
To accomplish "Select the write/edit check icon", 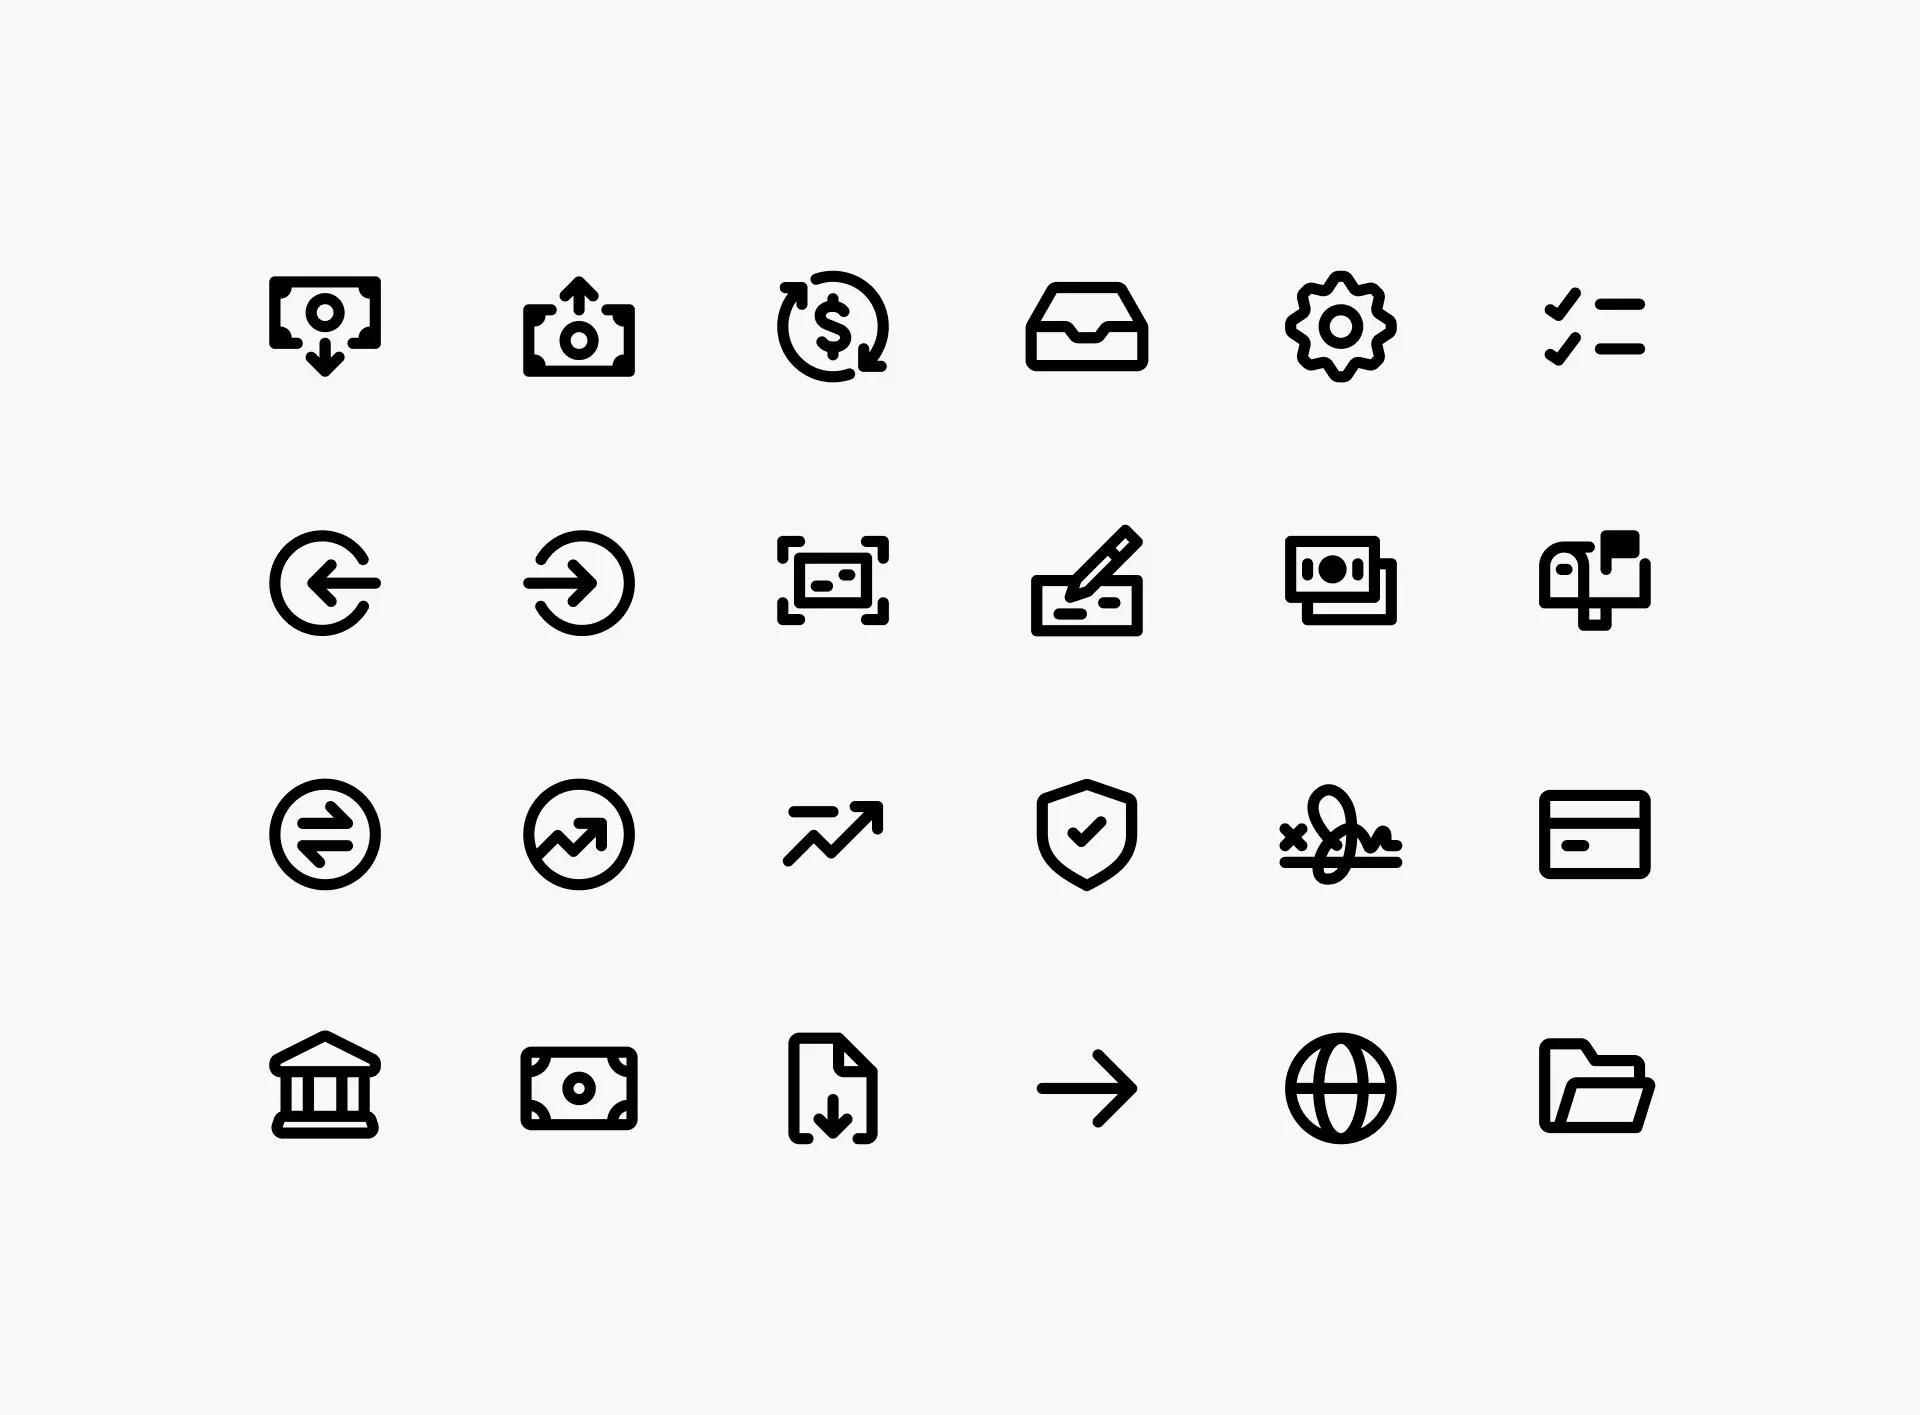I will tap(1087, 583).
